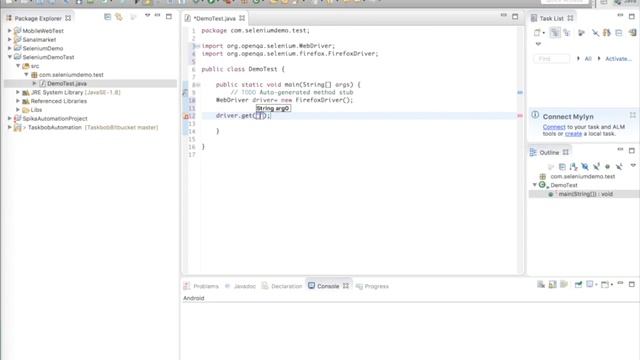640x360 pixels.
Task: Open Package Explorer view menu arrow
Action: coord(147,16)
